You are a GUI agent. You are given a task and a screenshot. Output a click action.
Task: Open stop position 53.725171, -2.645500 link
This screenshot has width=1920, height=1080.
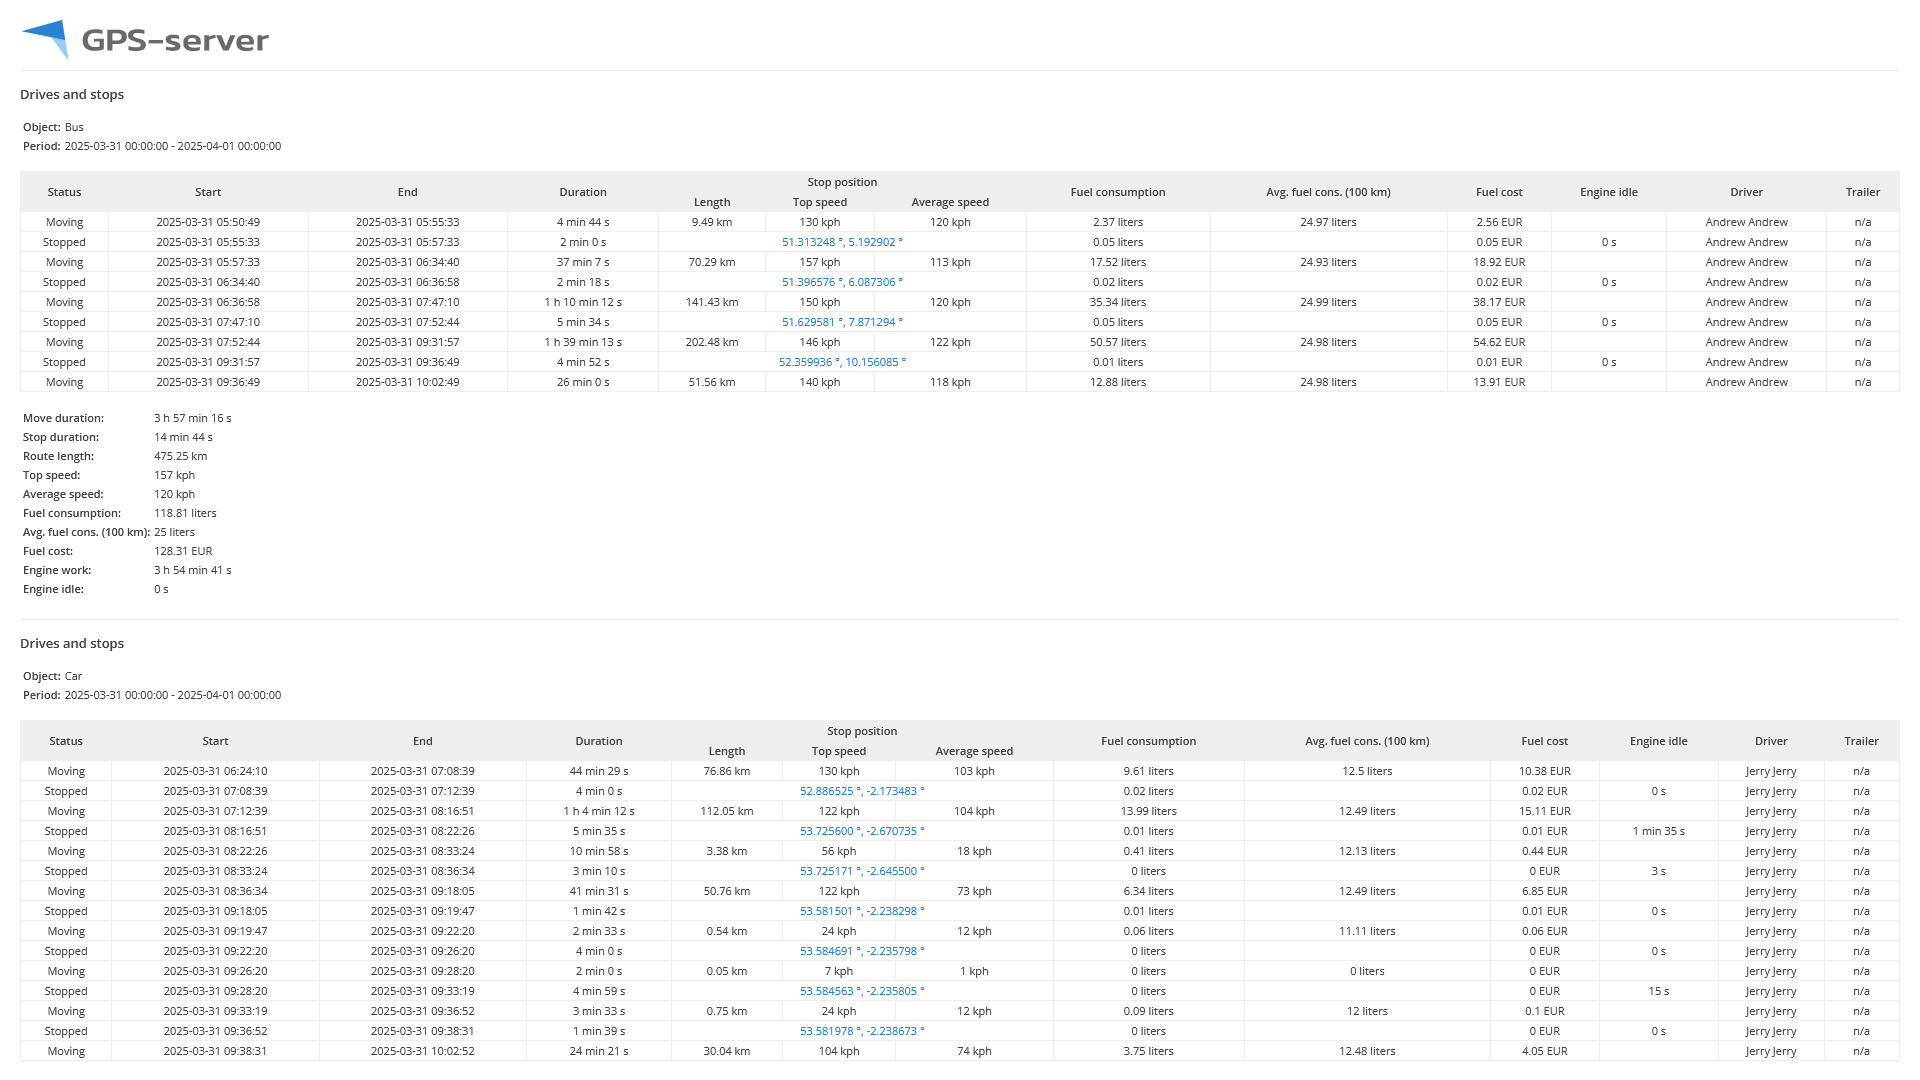[861, 871]
